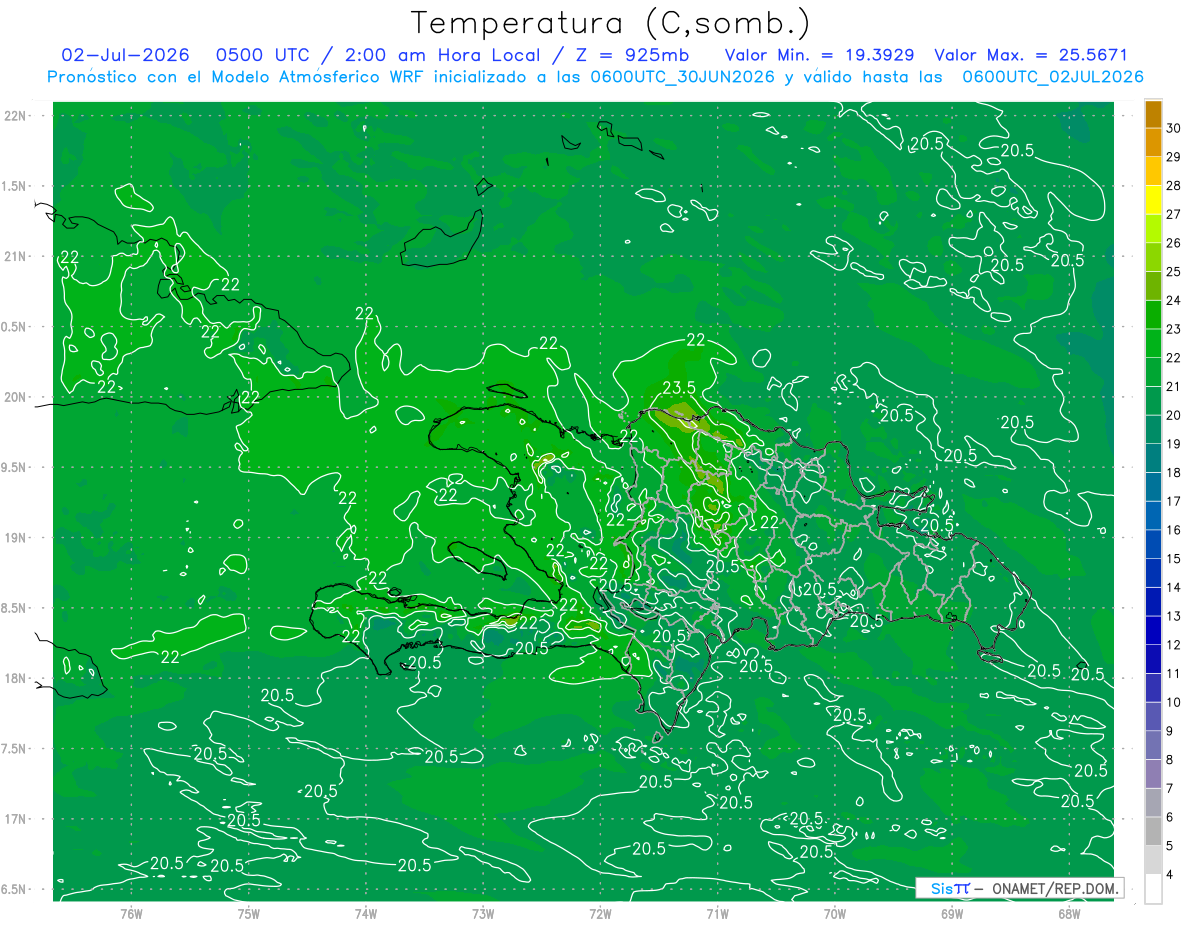Click the brown-orange swatch above 30 on the color scale

point(1153,114)
